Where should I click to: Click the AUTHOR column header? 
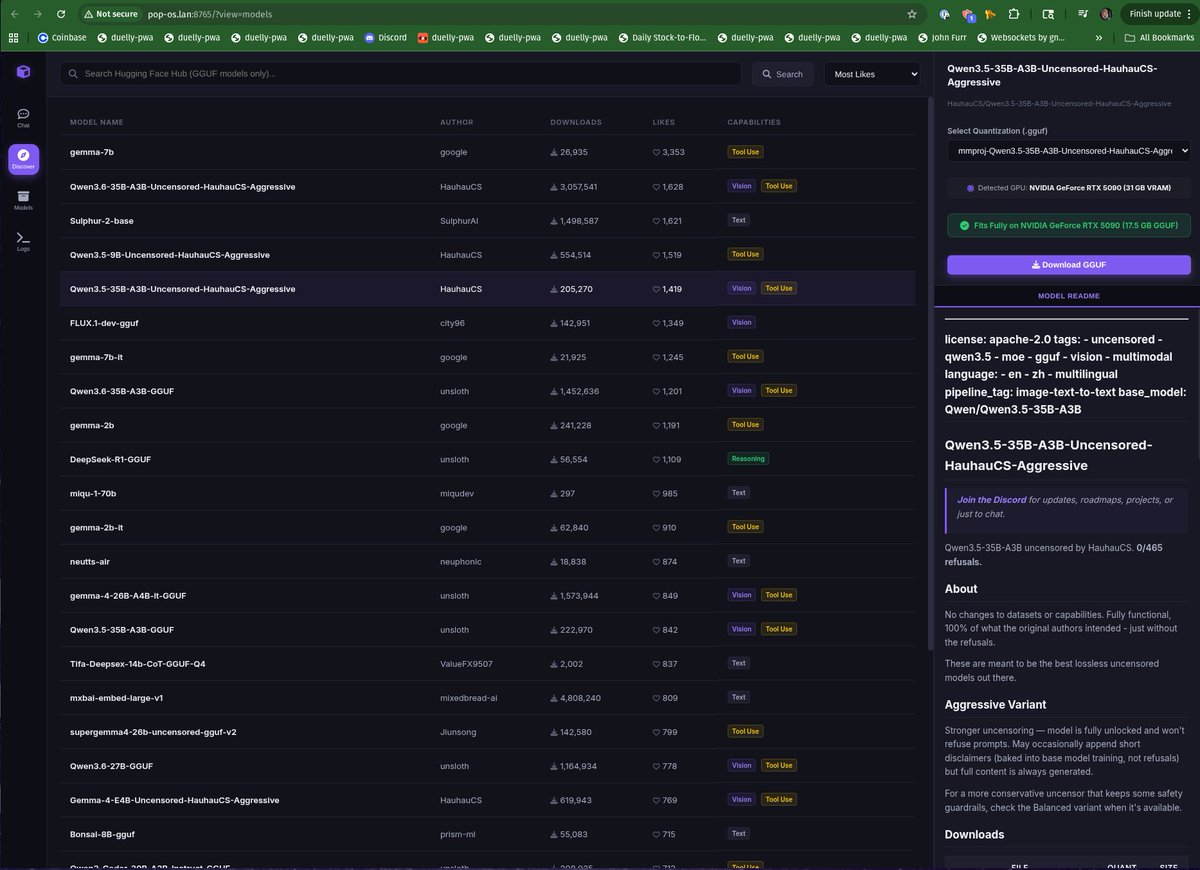coord(457,122)
